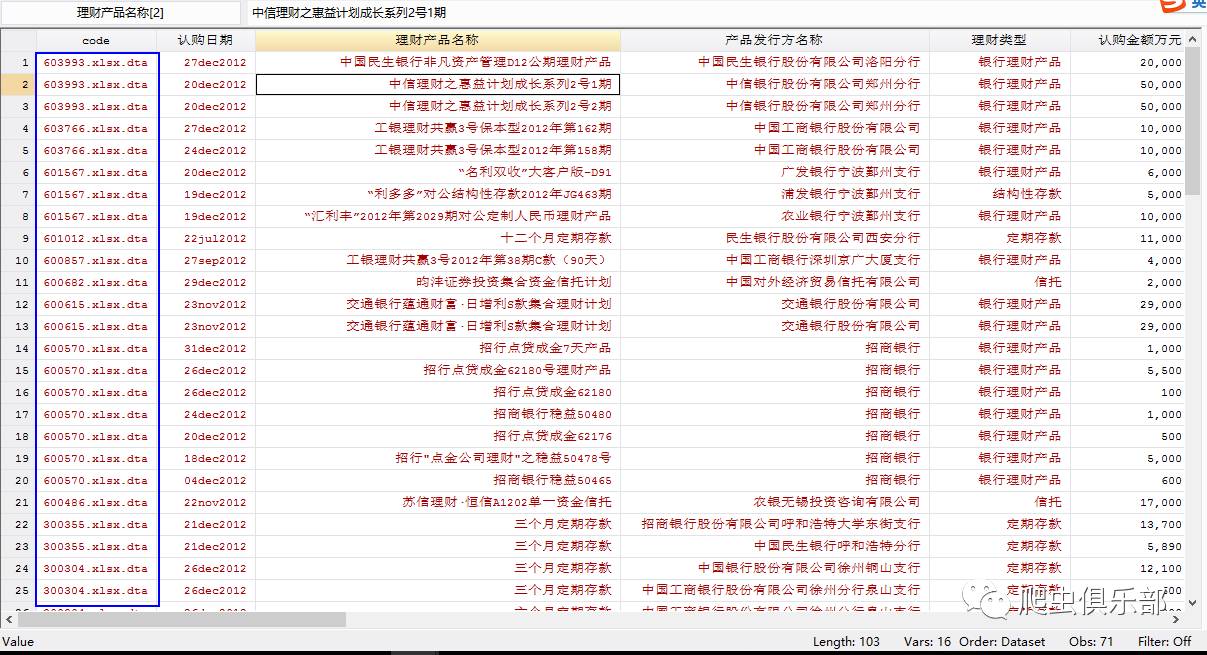Image resolution: width=1207 pixels, height=655 pixels.
Task: Click the 中信理财之惠益计划成长系列2号2期 cell
Action: (x=438, y=106)
